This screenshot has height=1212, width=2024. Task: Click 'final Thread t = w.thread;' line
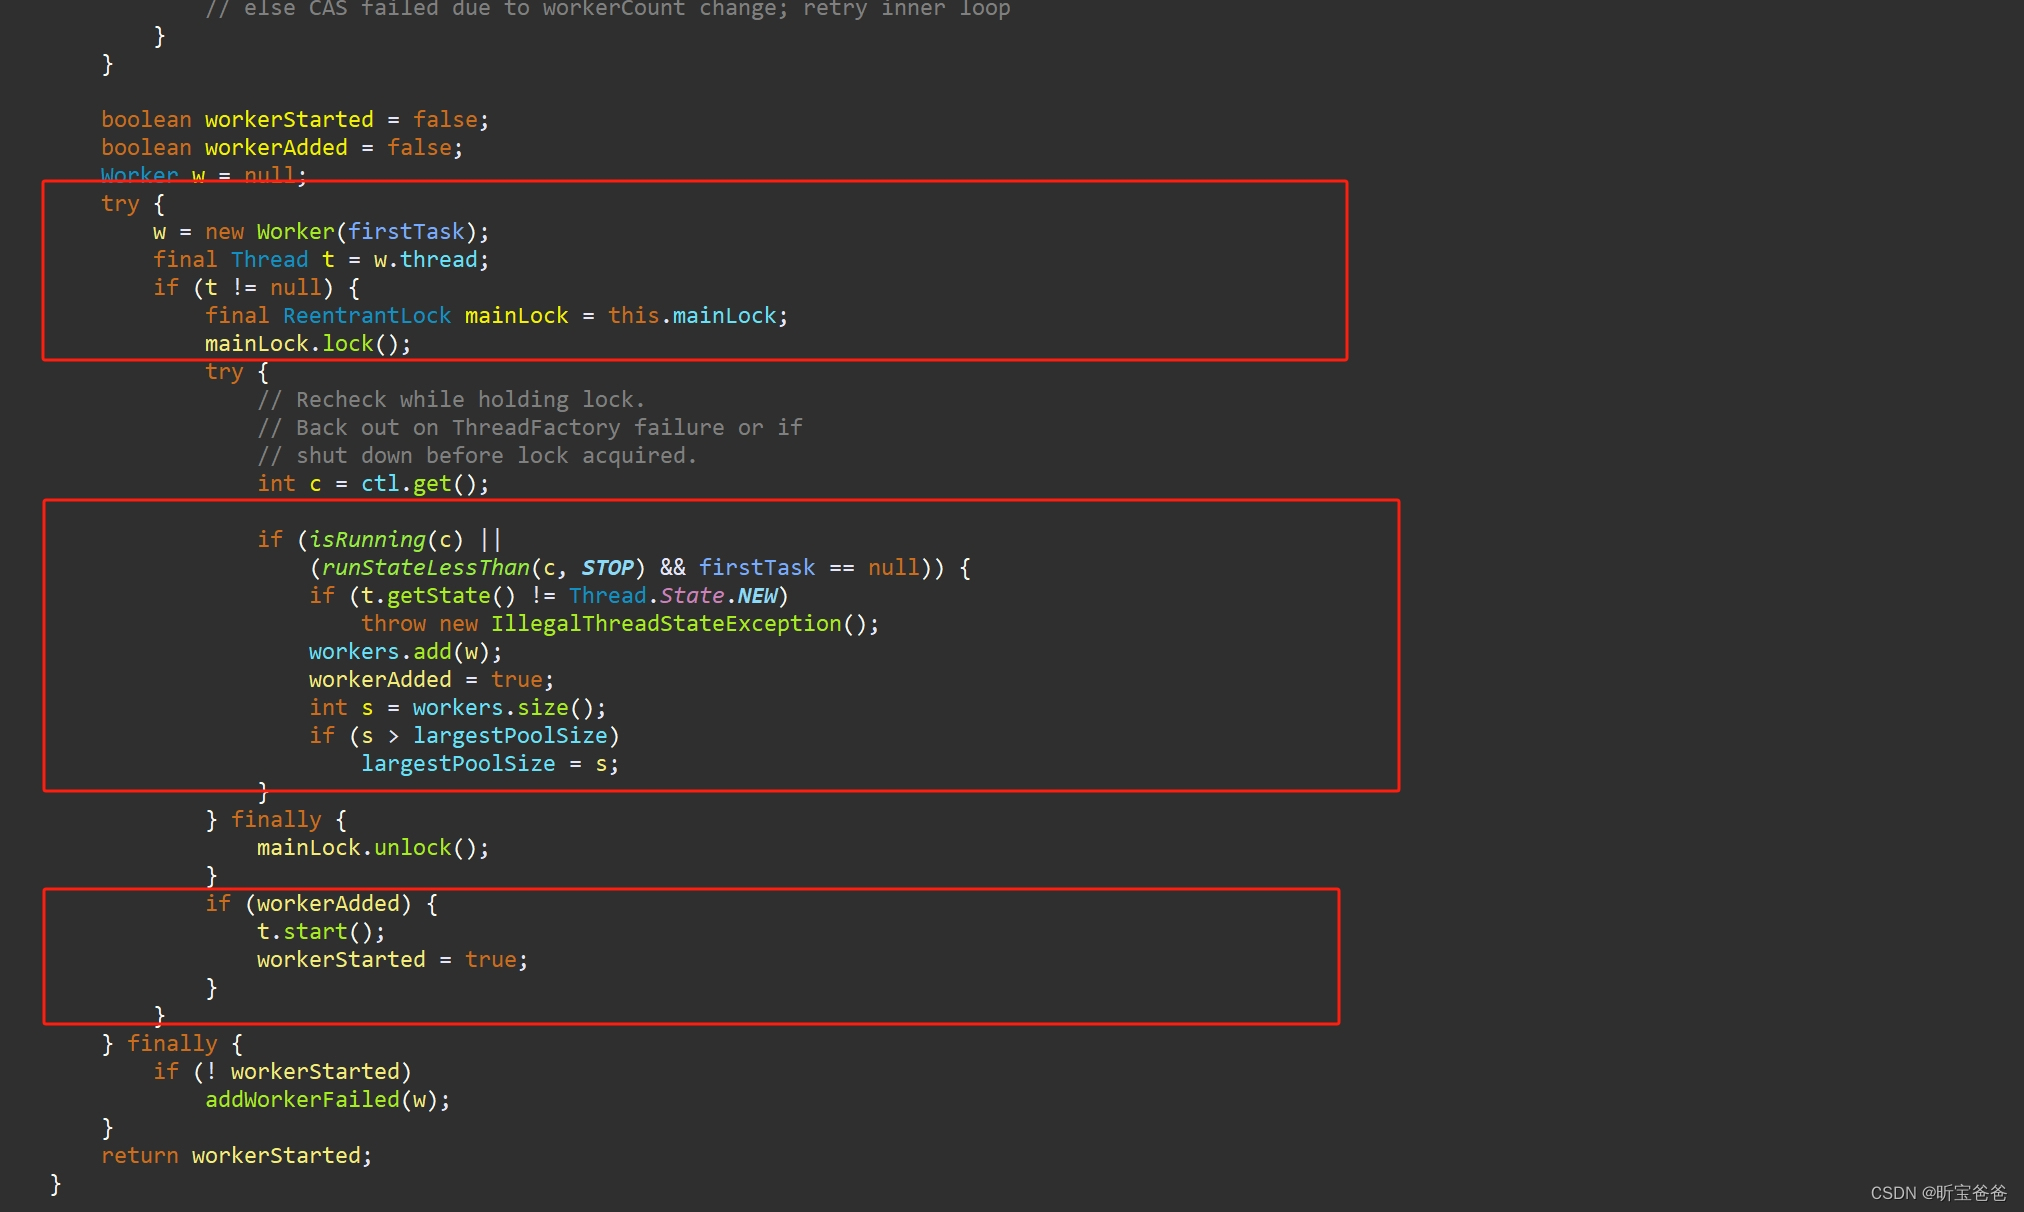321,260
